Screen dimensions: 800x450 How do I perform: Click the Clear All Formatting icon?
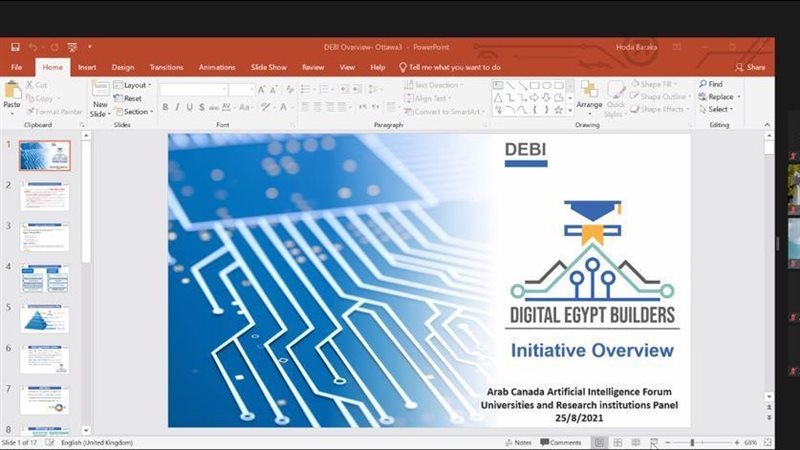click(x=290, y=90)
